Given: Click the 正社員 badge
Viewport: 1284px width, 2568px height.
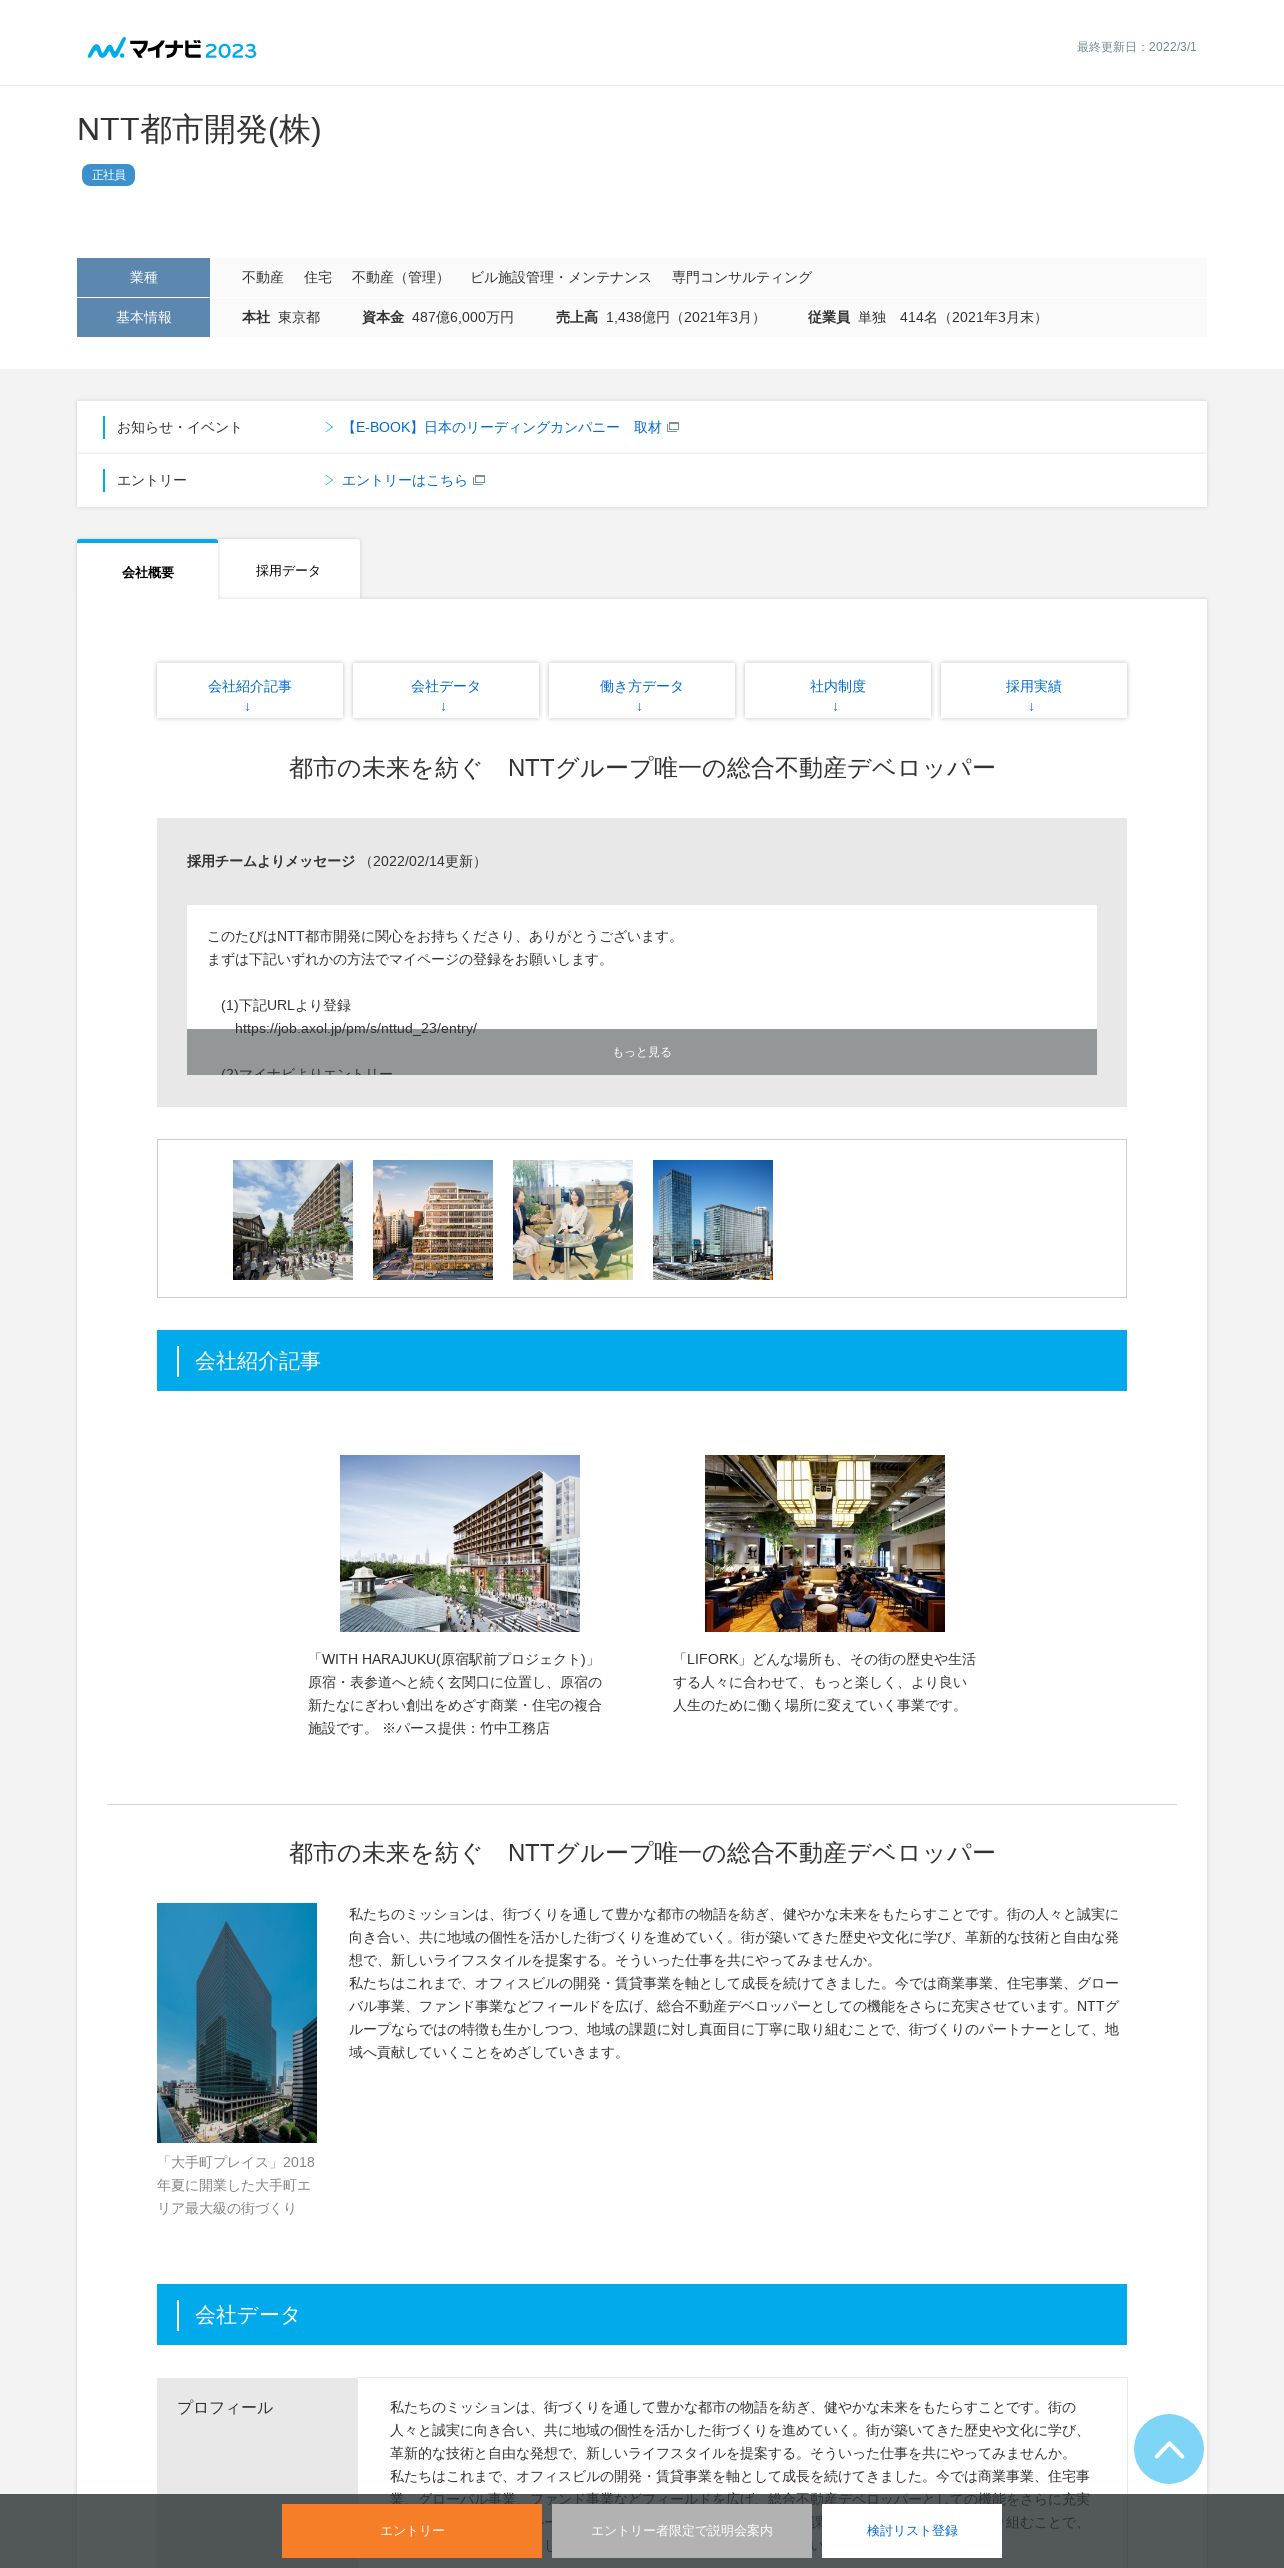Looking at the screenshot, I should click(108, 175).
